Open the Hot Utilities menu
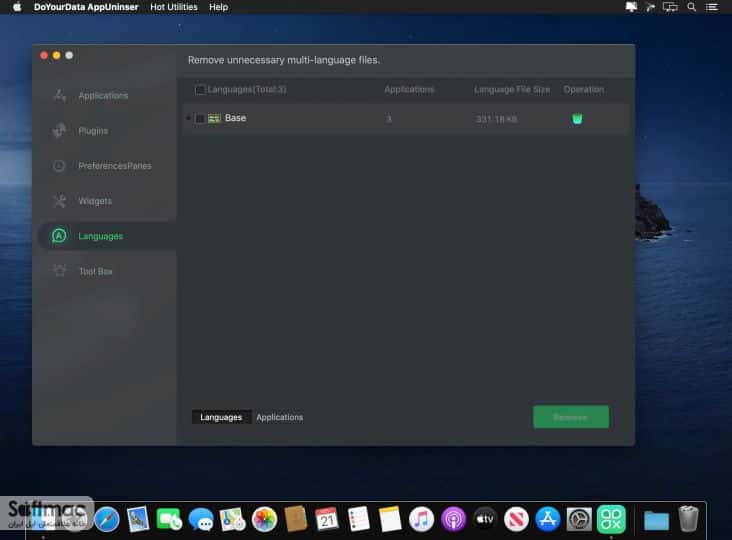732x540 pixels. (x=174, y=7)
